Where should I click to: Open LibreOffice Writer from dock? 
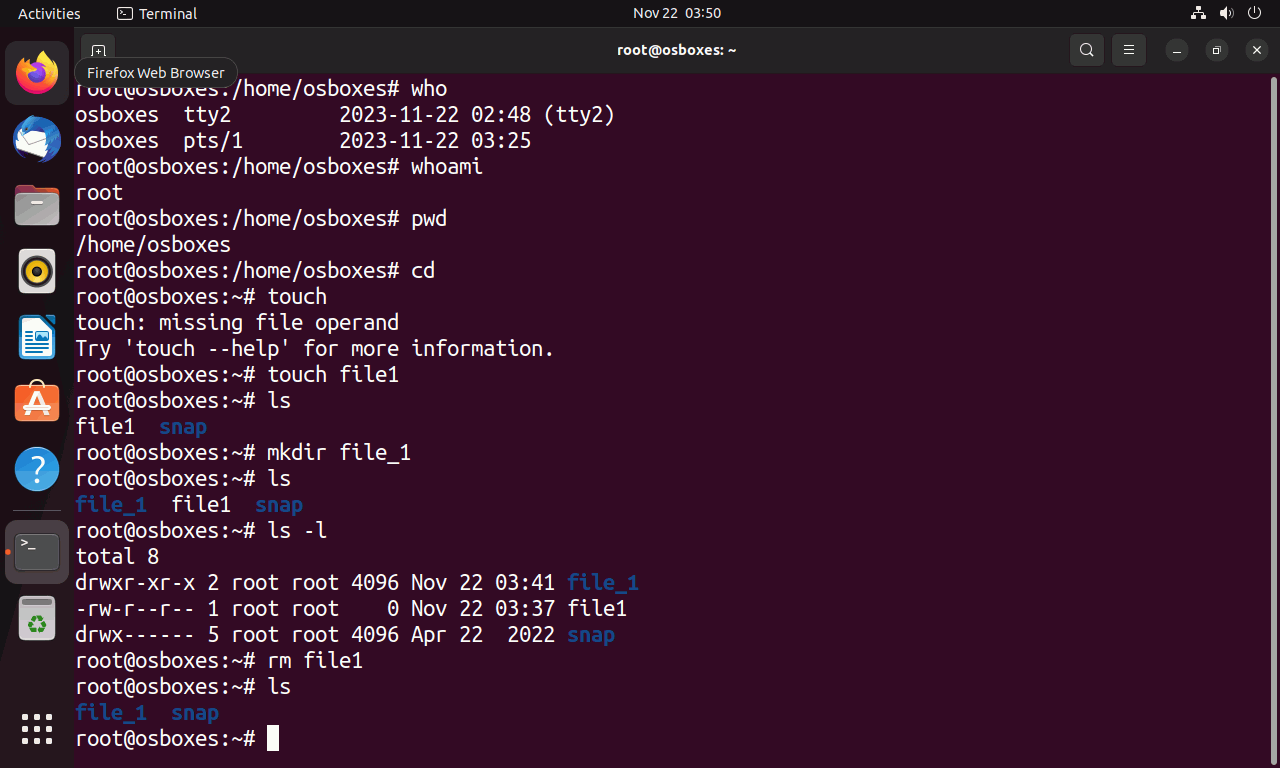tap(37, 337)
